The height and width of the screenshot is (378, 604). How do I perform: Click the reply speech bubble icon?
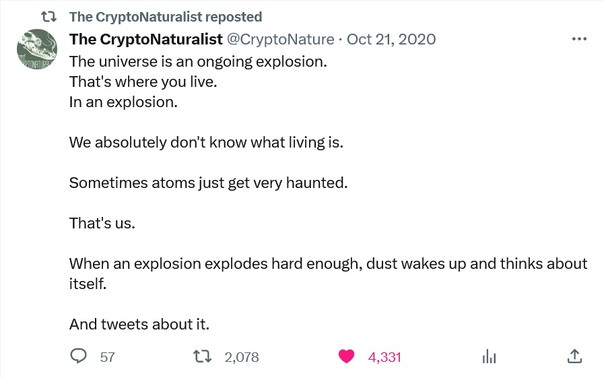tap(79, 356)
